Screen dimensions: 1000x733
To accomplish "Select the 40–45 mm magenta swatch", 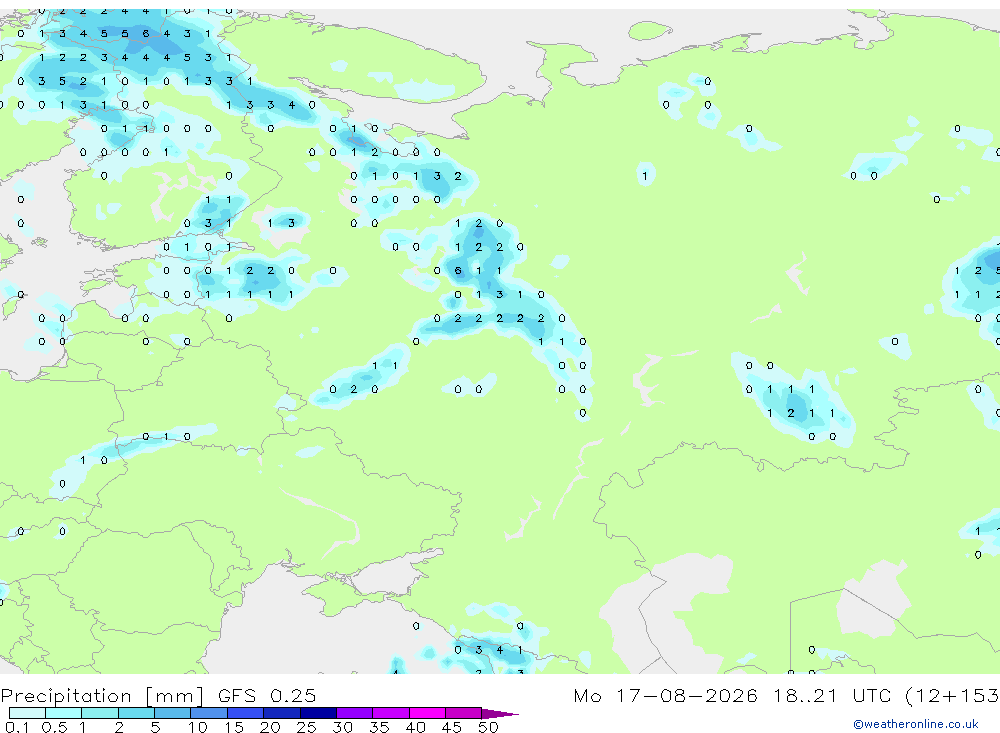I will point(427,713).
